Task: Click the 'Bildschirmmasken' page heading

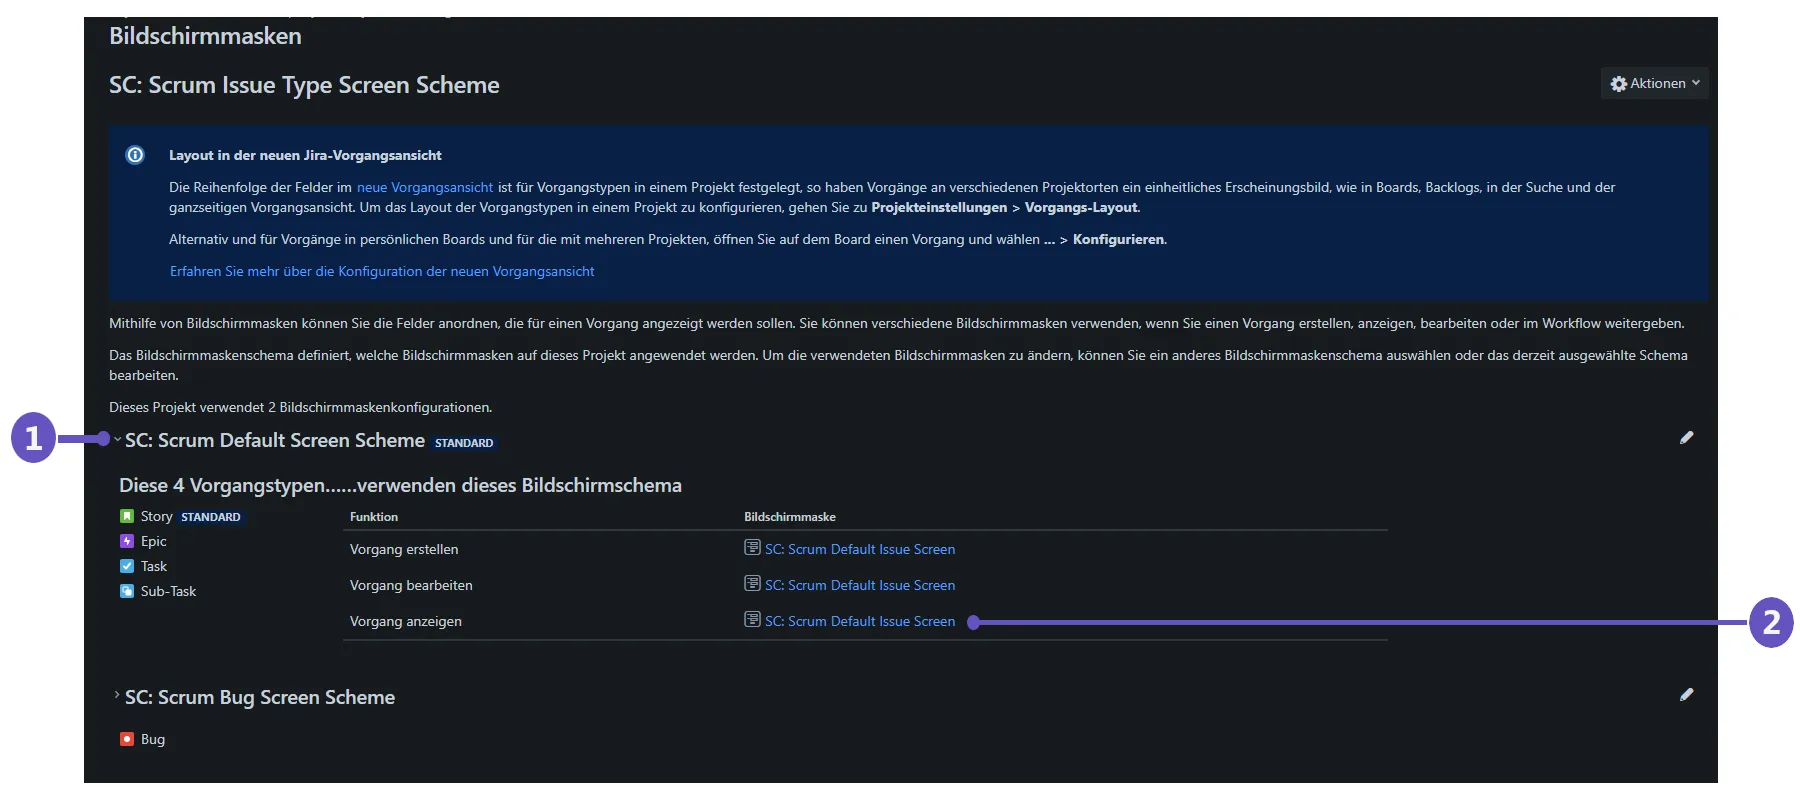Action: point(205,36)
